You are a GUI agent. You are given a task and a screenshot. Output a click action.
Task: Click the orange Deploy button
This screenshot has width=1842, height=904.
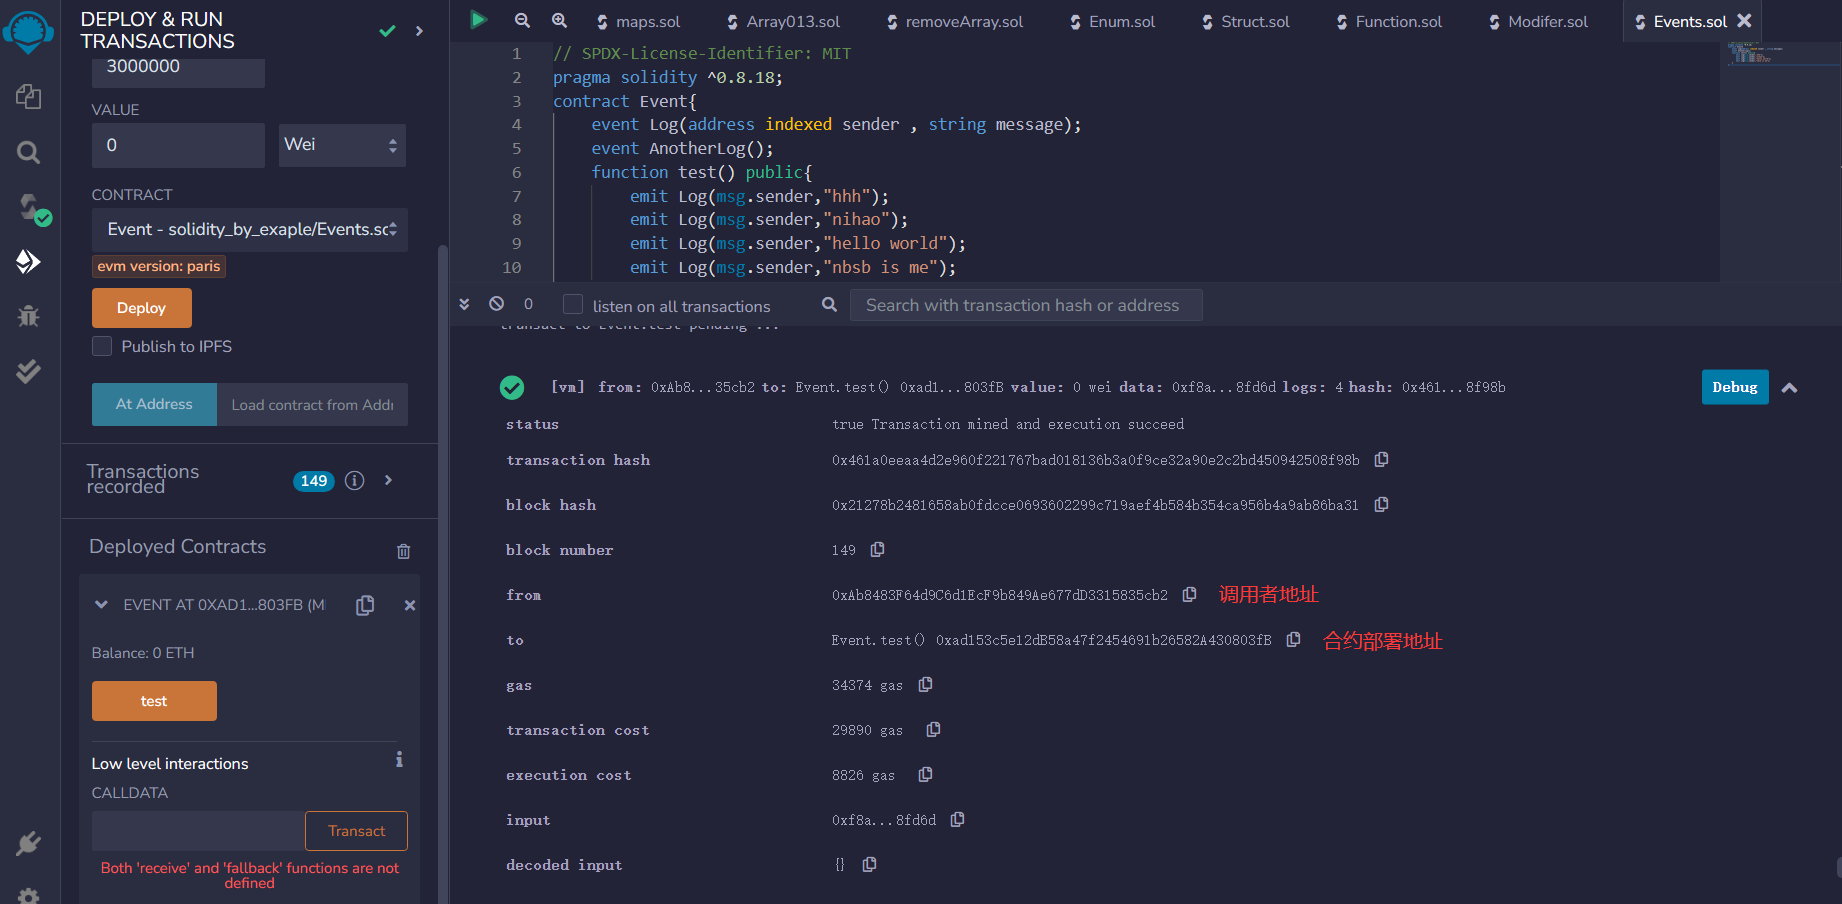tap(142, 308)
